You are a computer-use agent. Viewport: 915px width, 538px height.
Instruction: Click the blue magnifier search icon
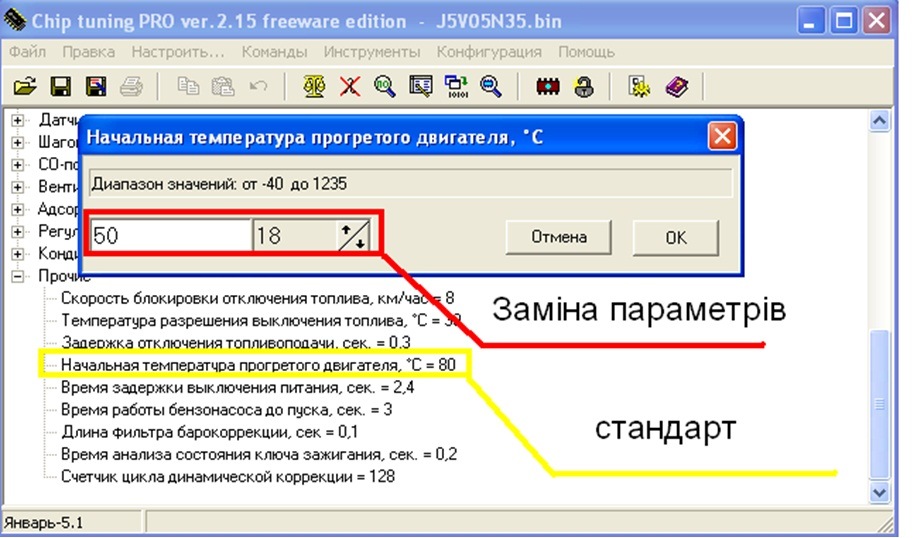(491, 86)
